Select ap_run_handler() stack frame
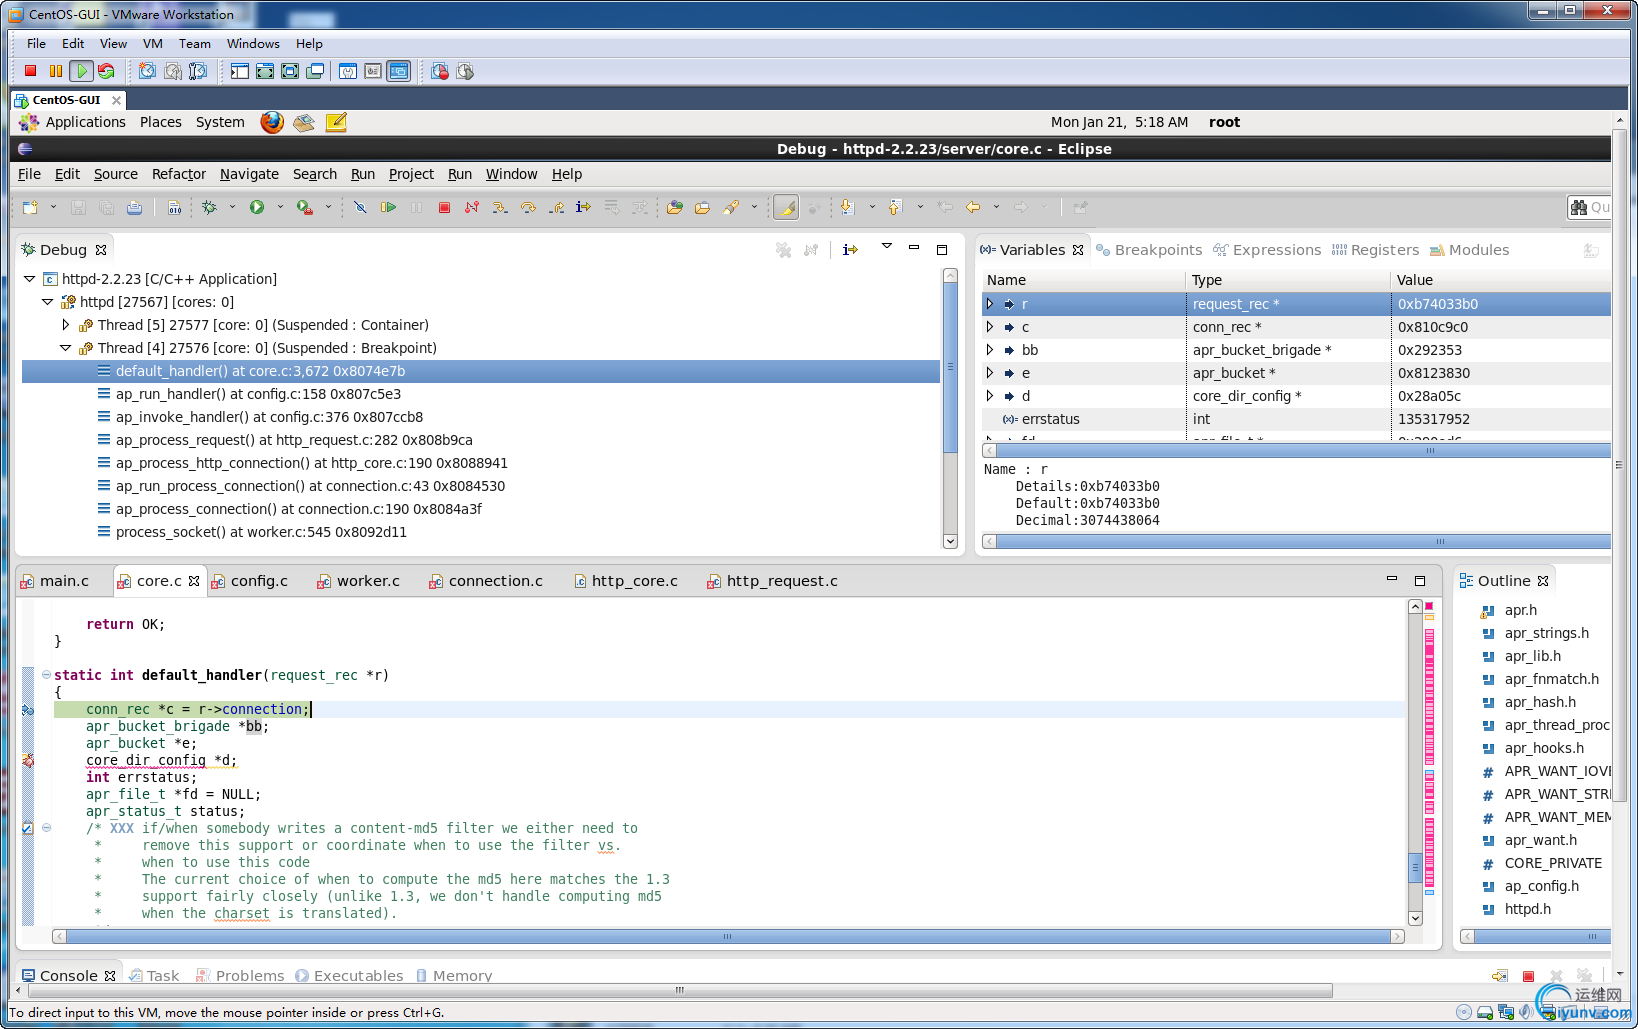Viewport: 1638px width, 1029px height. (258, 394)
